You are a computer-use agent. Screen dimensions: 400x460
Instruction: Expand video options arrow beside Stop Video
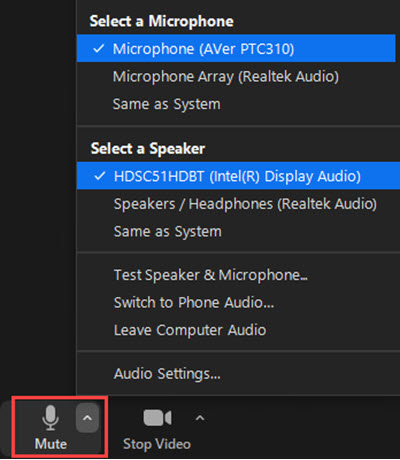[200, 418]
